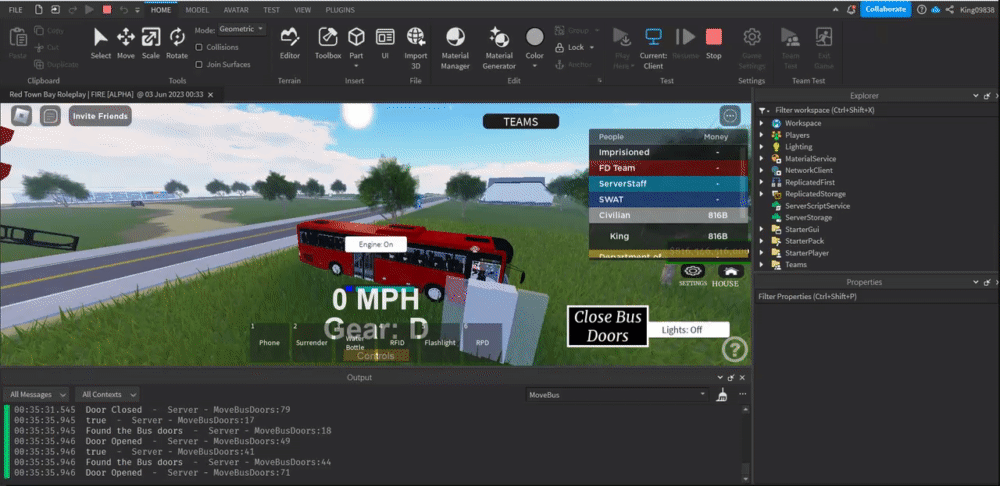1000x486 pixels.
Task: Click the Engine: On label
Action: click(376, 244)
